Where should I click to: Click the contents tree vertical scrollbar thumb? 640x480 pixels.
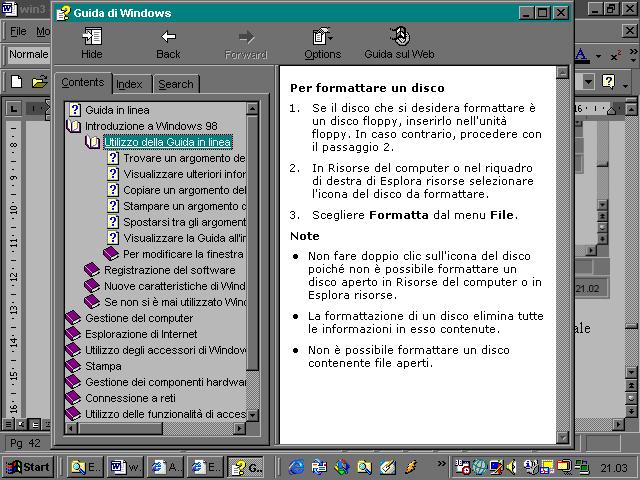252,243
